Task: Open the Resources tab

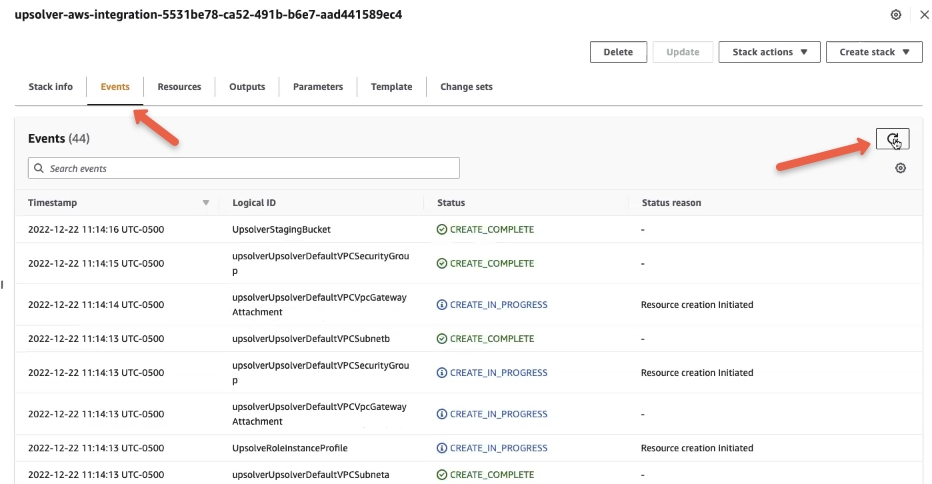Action: [x=179, y=87]
